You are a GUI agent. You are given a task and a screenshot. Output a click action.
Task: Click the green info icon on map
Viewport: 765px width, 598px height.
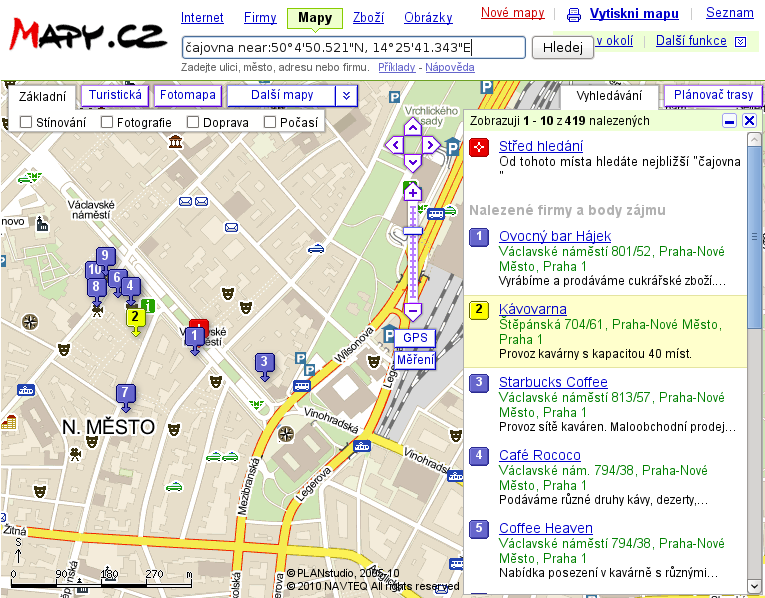(x=148, y=305)
